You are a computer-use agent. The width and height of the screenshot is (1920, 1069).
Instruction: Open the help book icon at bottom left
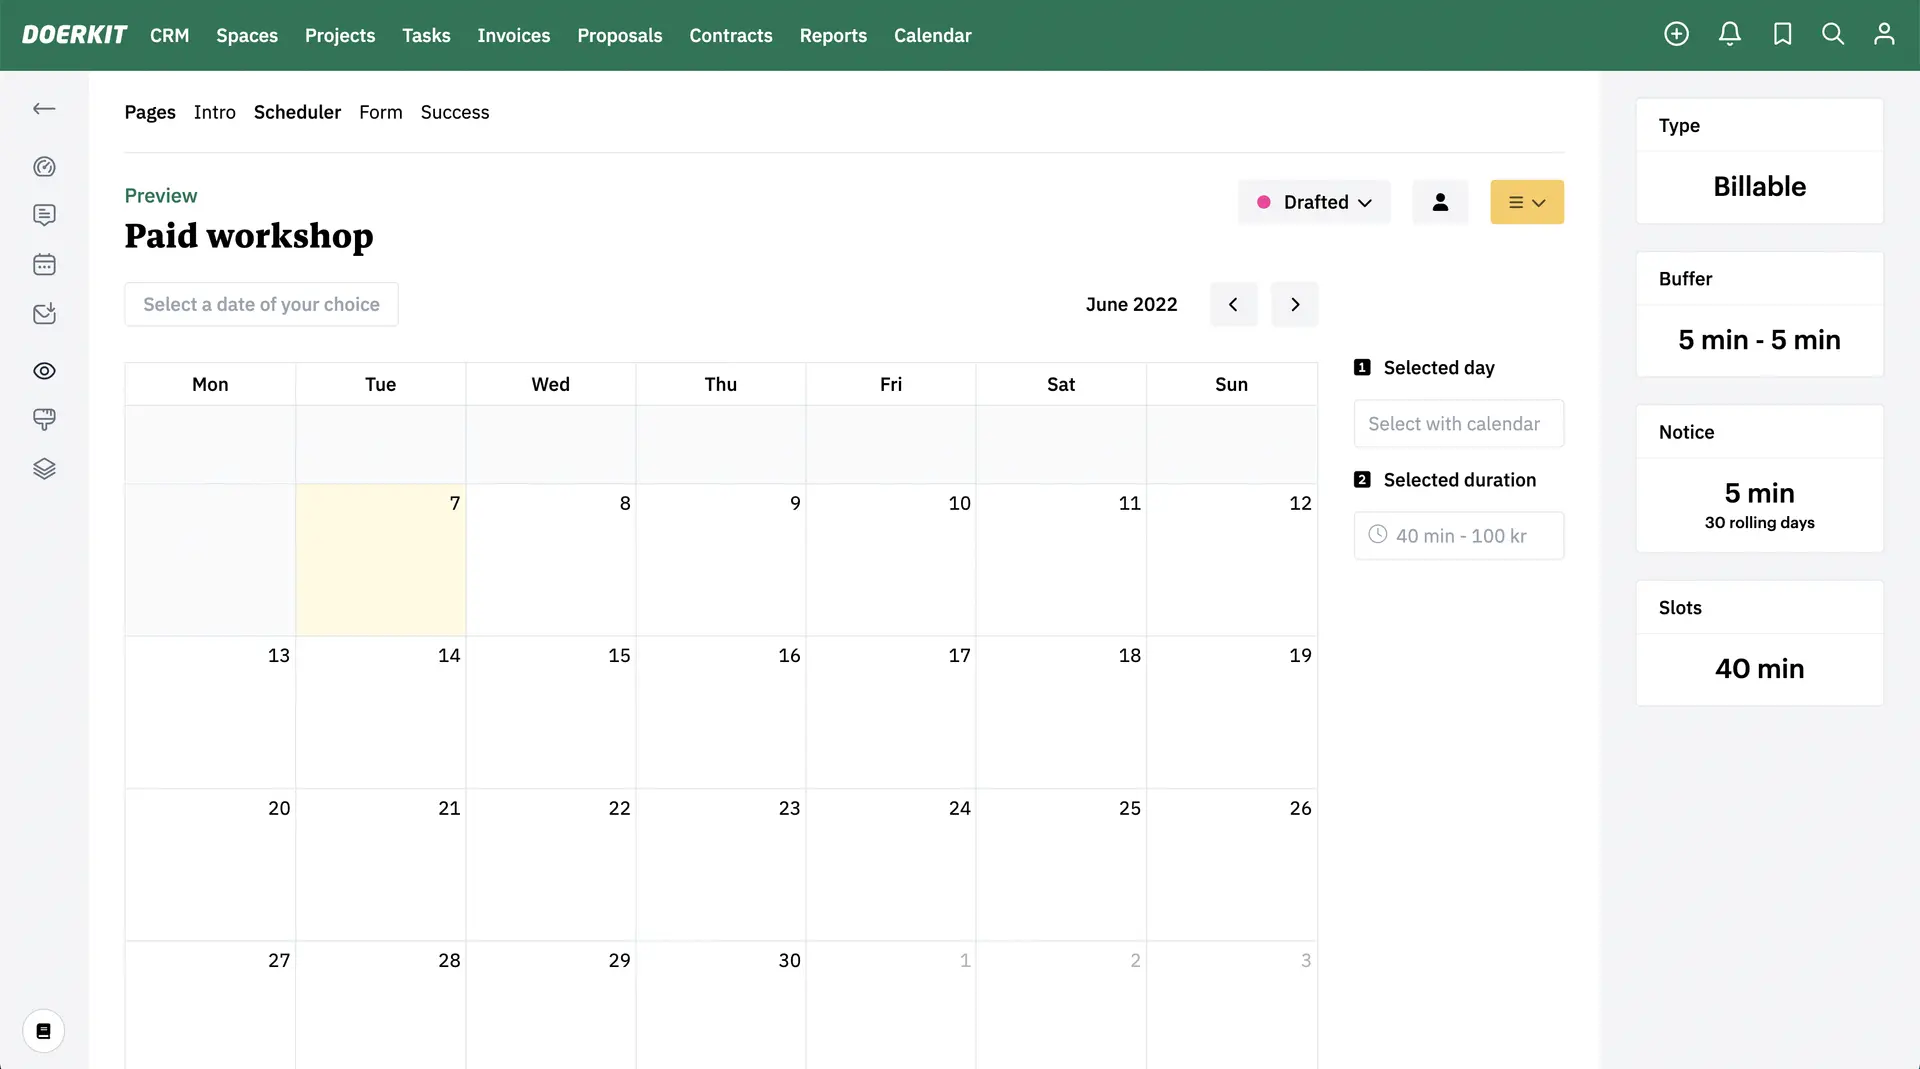point(44,1031)
